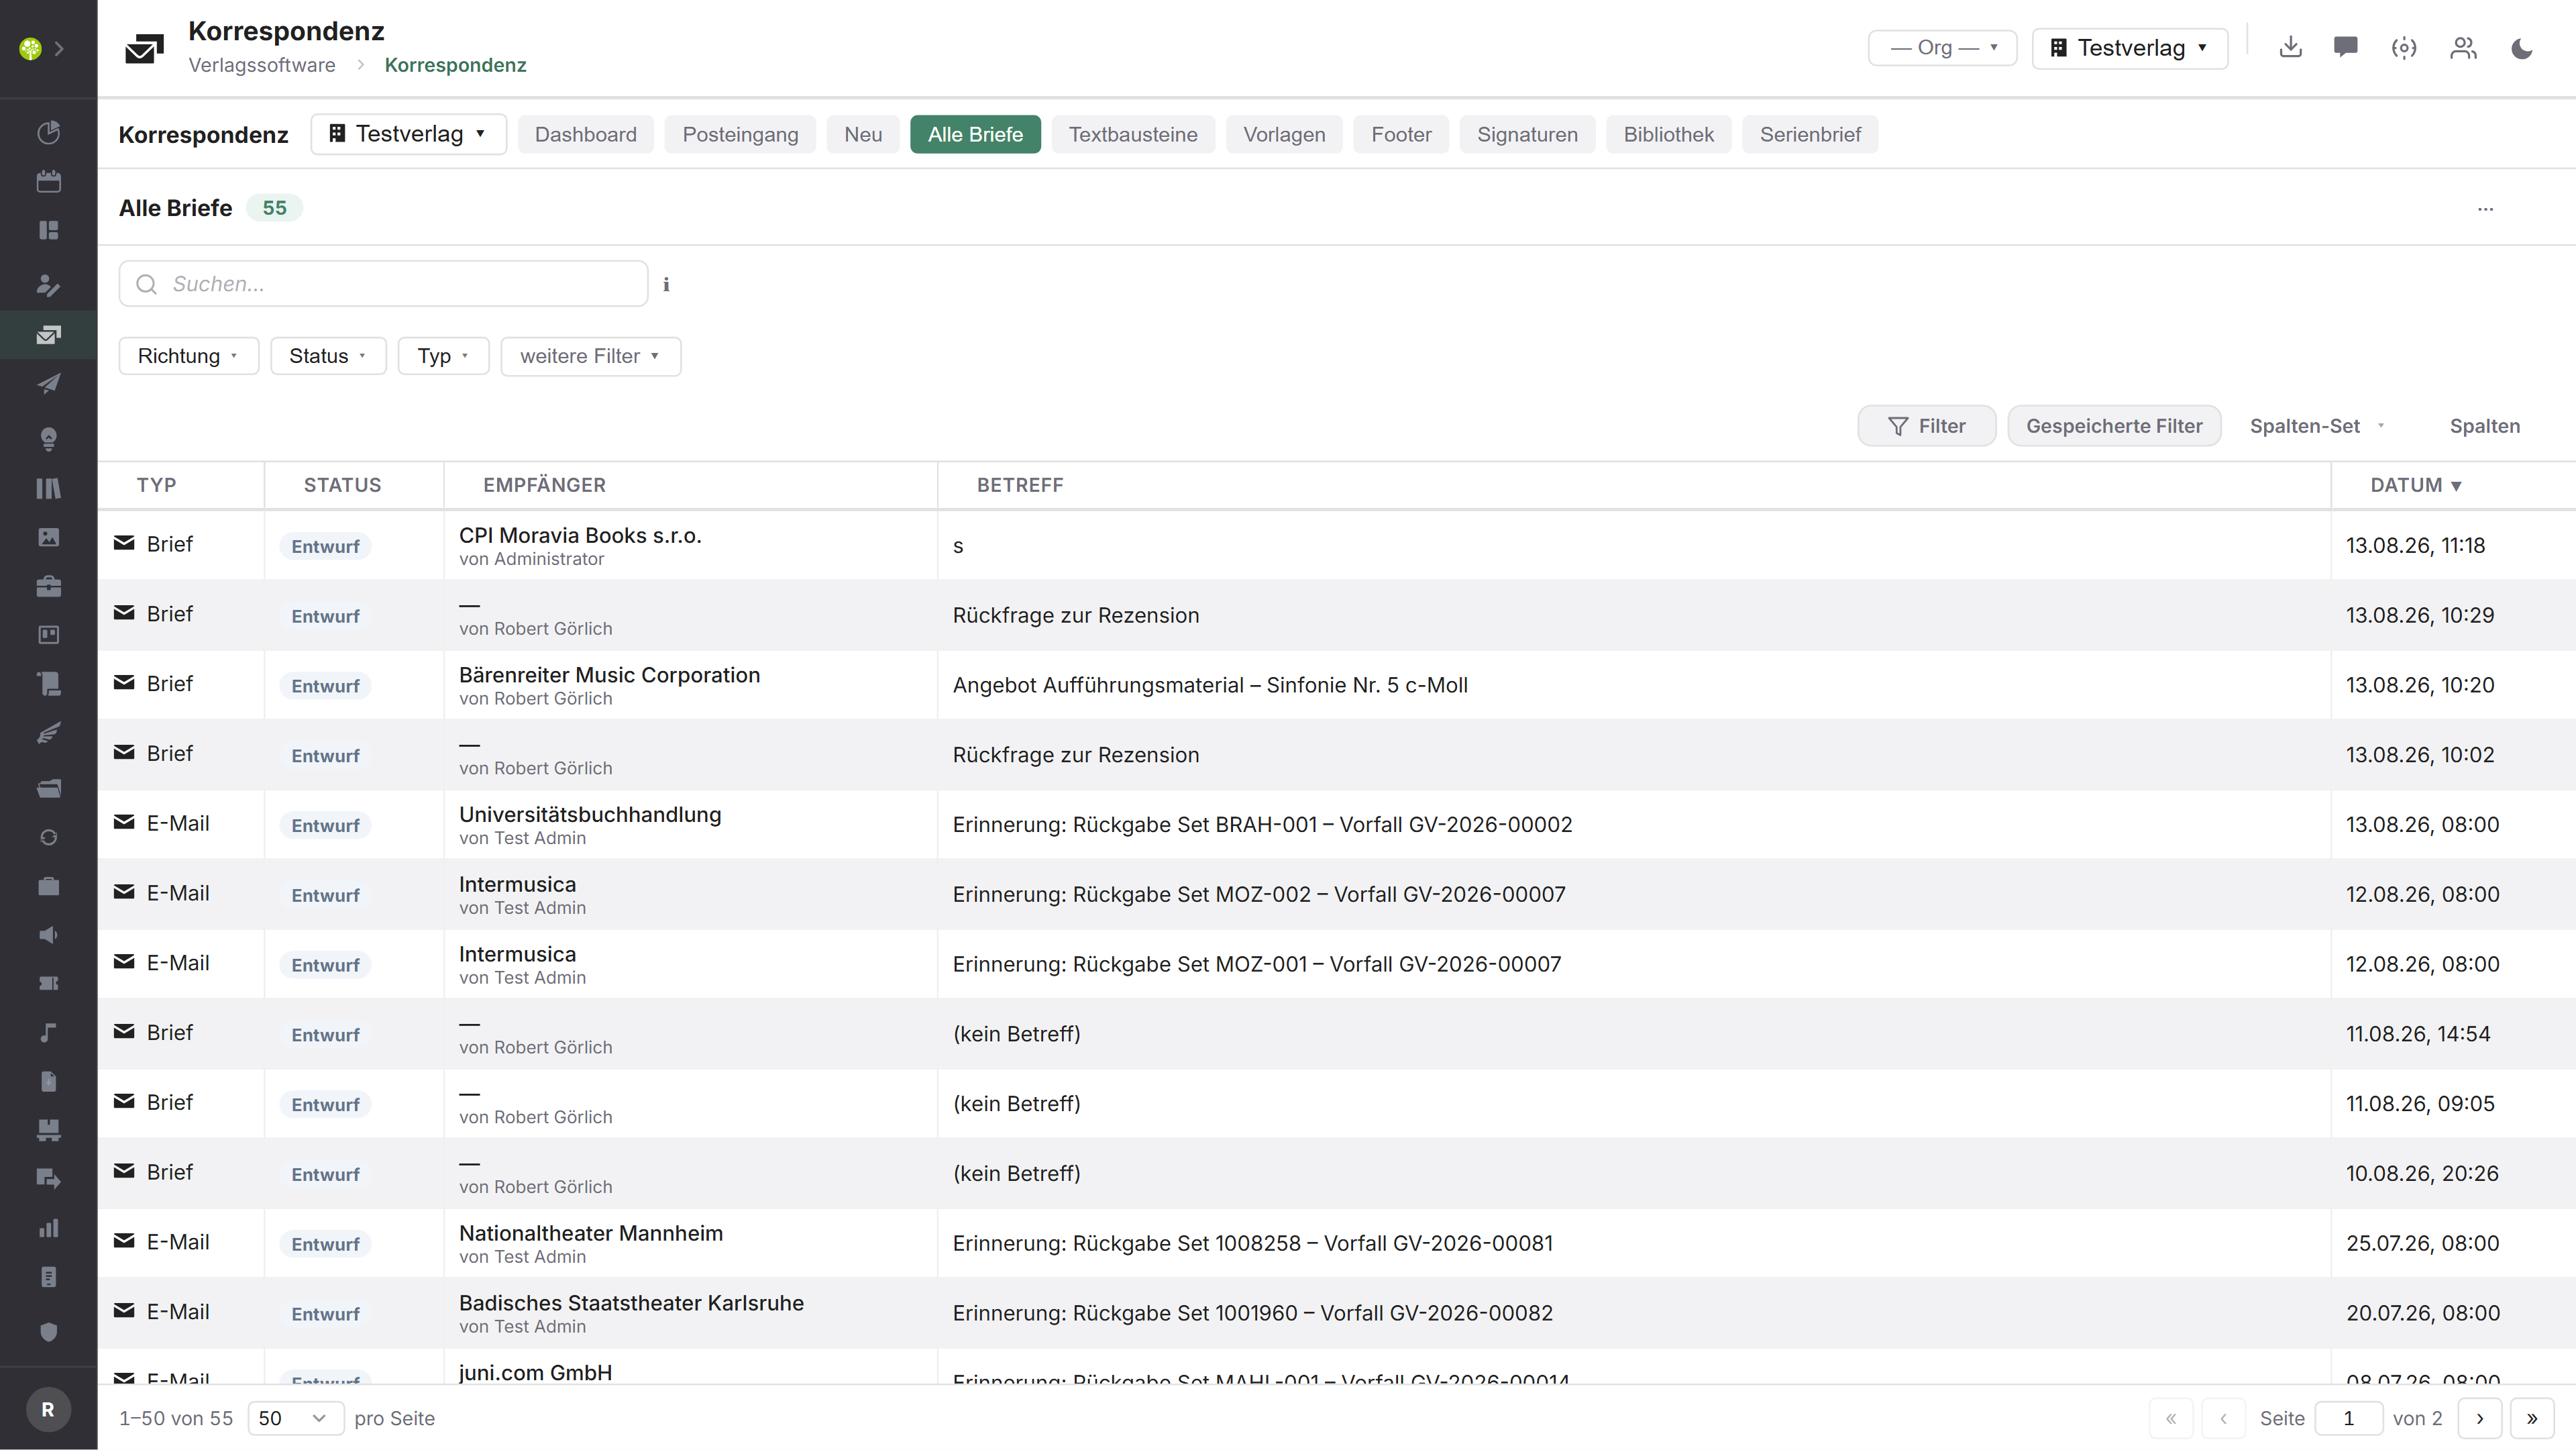The height and width of the screenshot is (1450, 2576).
Task: Open the Bibliothek tab
Action: click(1668, 134)
